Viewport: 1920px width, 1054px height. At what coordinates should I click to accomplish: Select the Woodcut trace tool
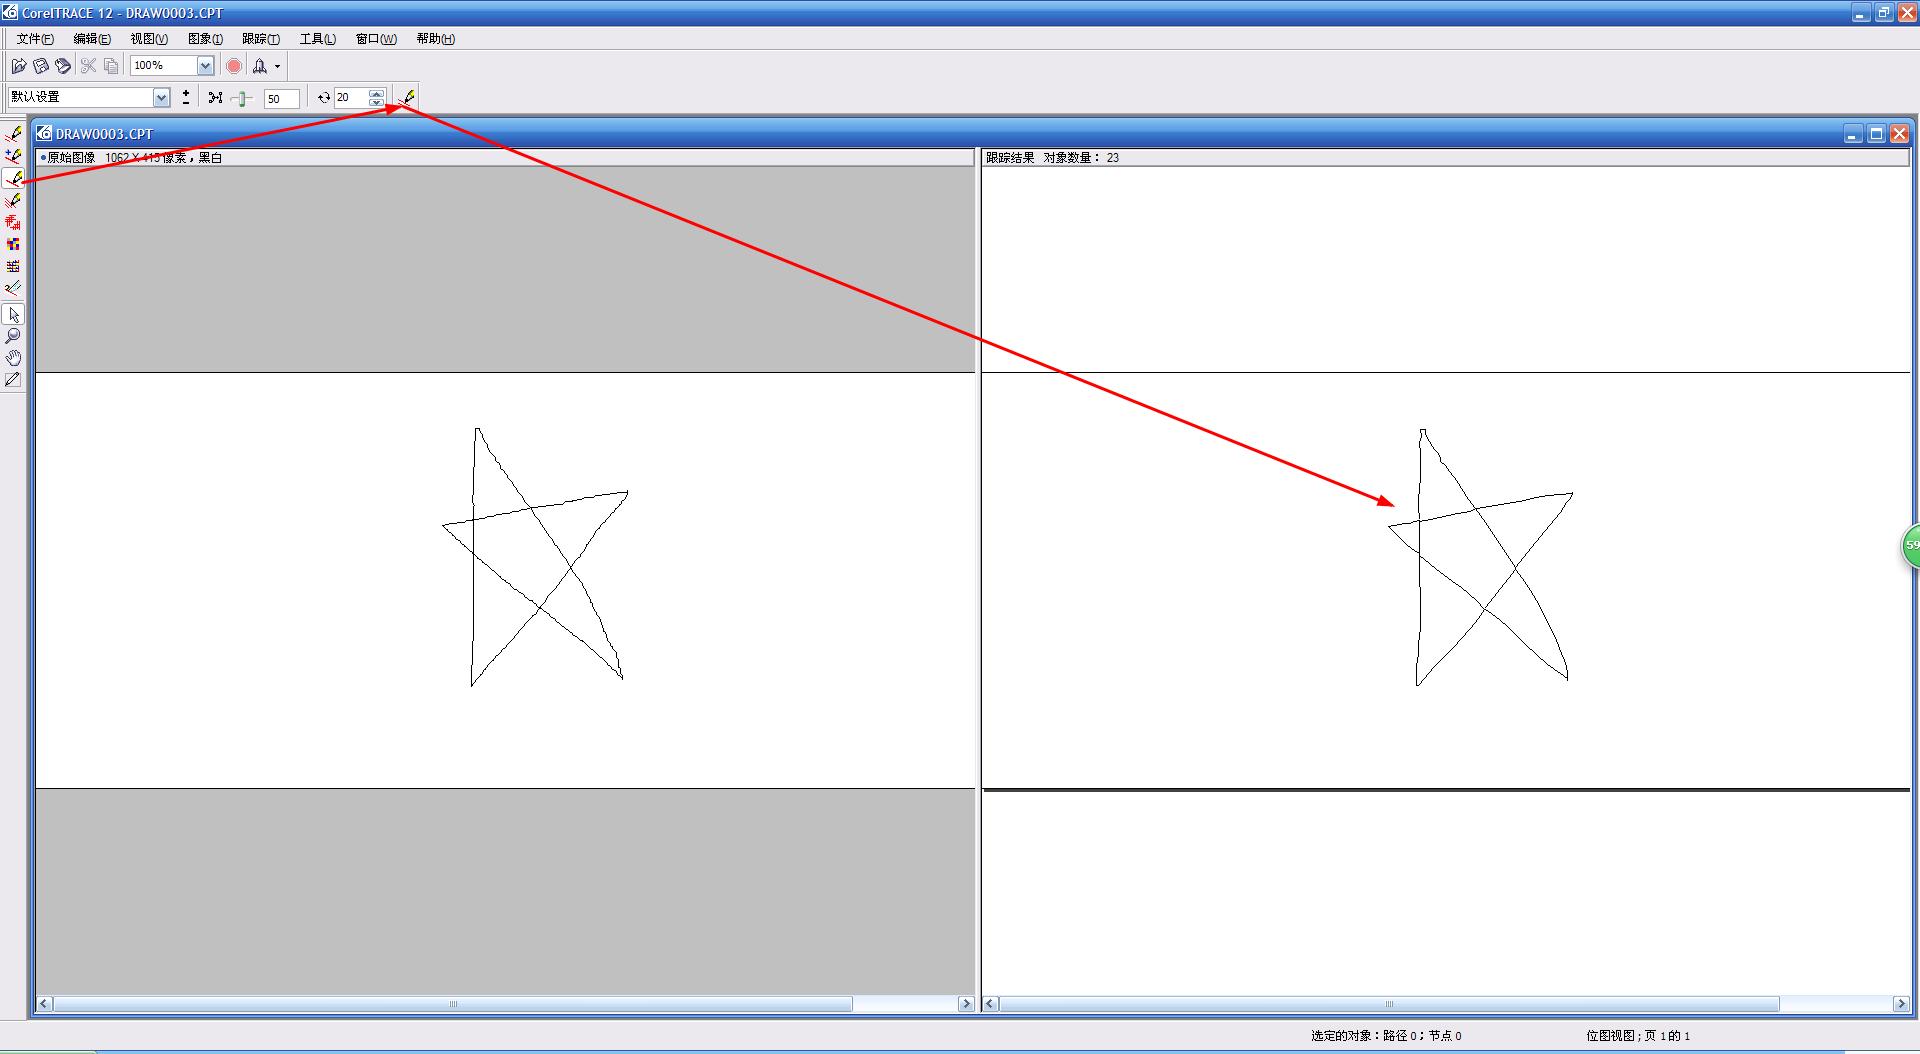(13, 223)
